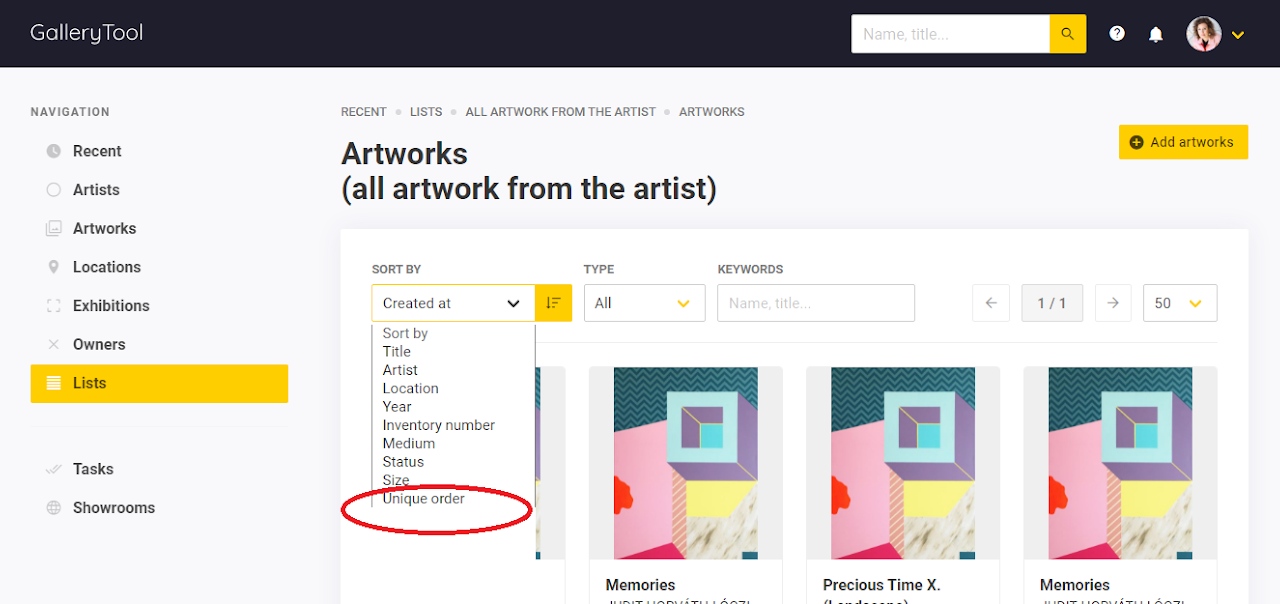1280x604 pixels.
Task: Select Unique order sort option
Action: click(423, 498)
